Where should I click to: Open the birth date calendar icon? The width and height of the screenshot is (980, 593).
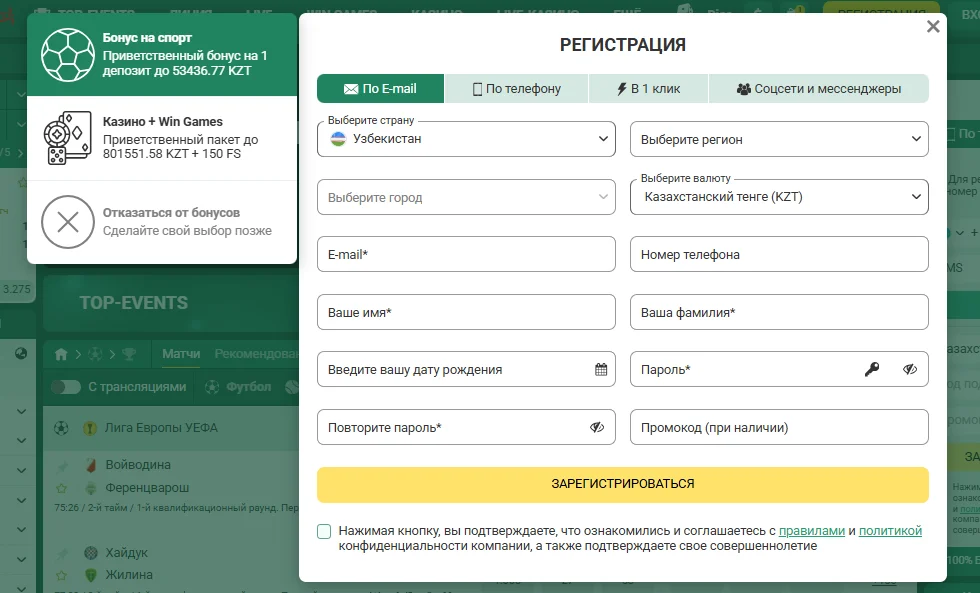(x=601, y=369)
